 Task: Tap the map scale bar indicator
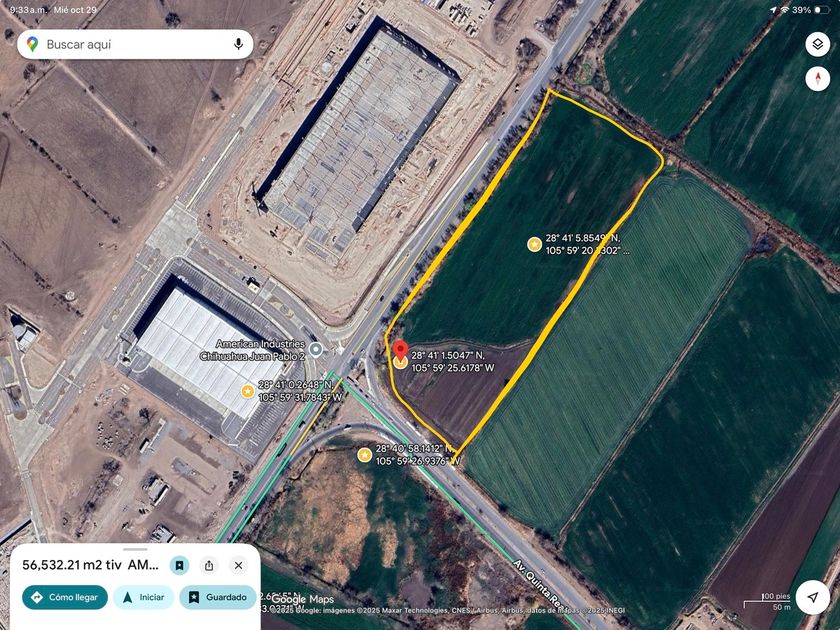[x=767, y=602]
